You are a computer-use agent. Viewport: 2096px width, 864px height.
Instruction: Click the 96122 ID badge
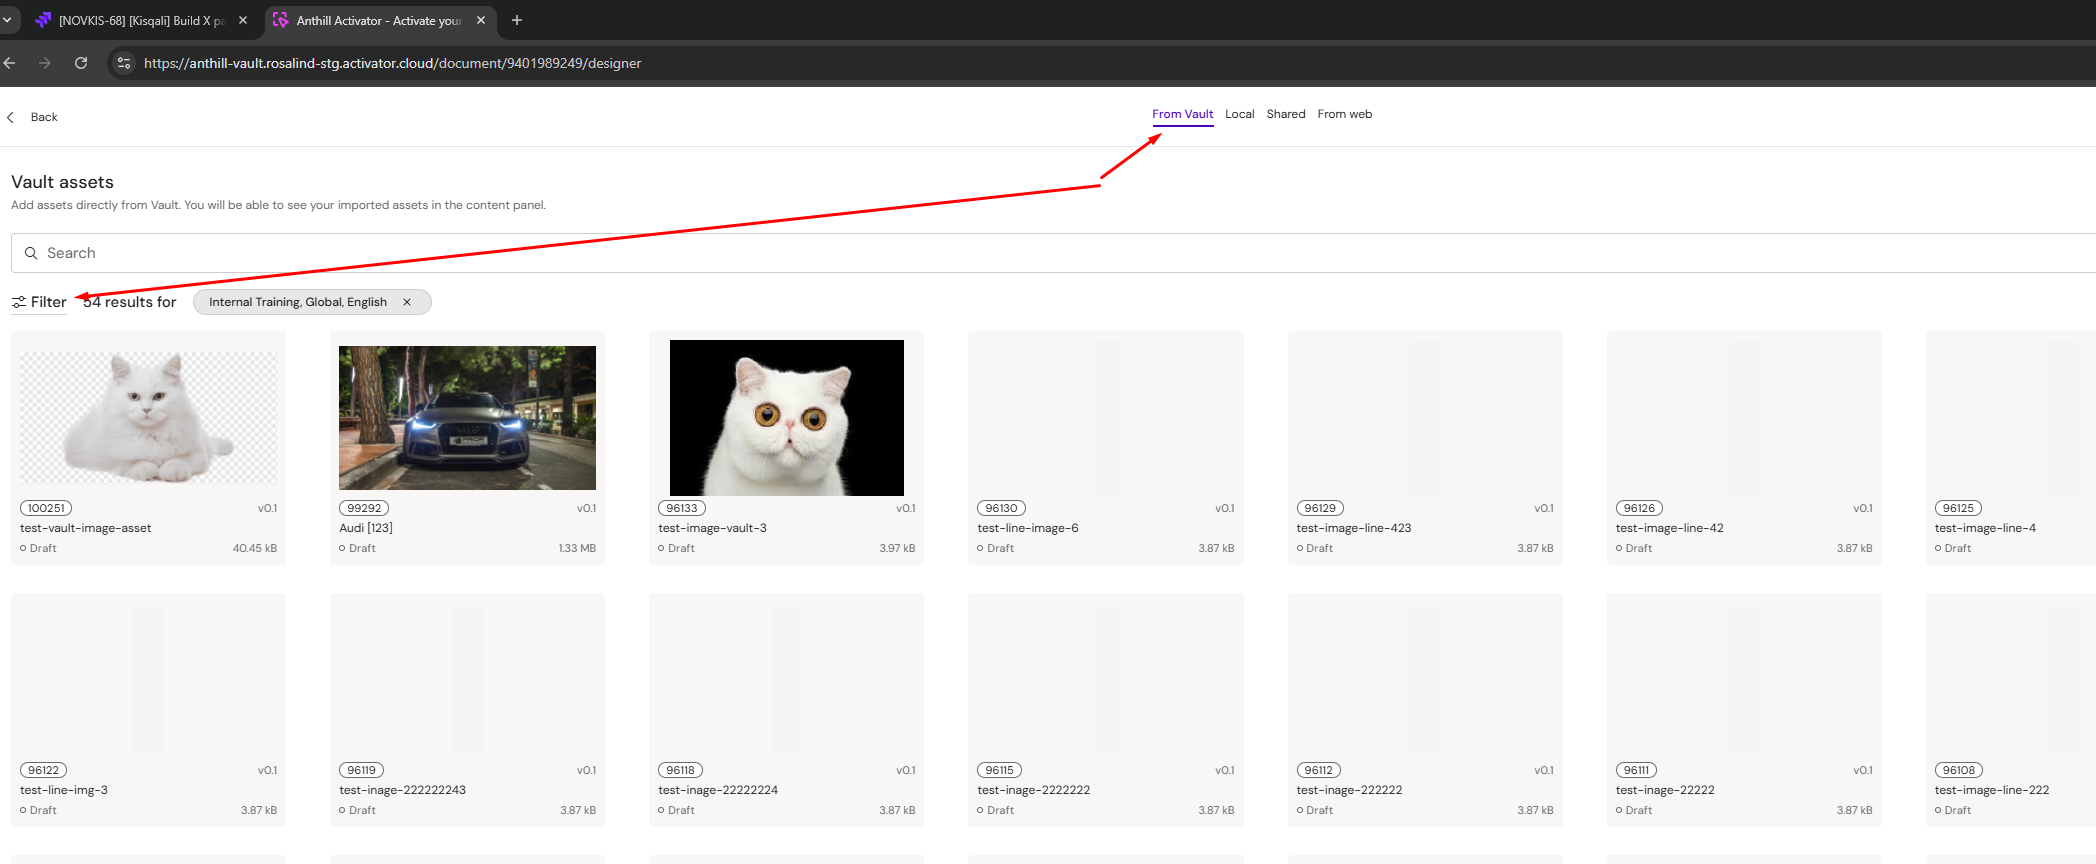(x=44, y=770)
